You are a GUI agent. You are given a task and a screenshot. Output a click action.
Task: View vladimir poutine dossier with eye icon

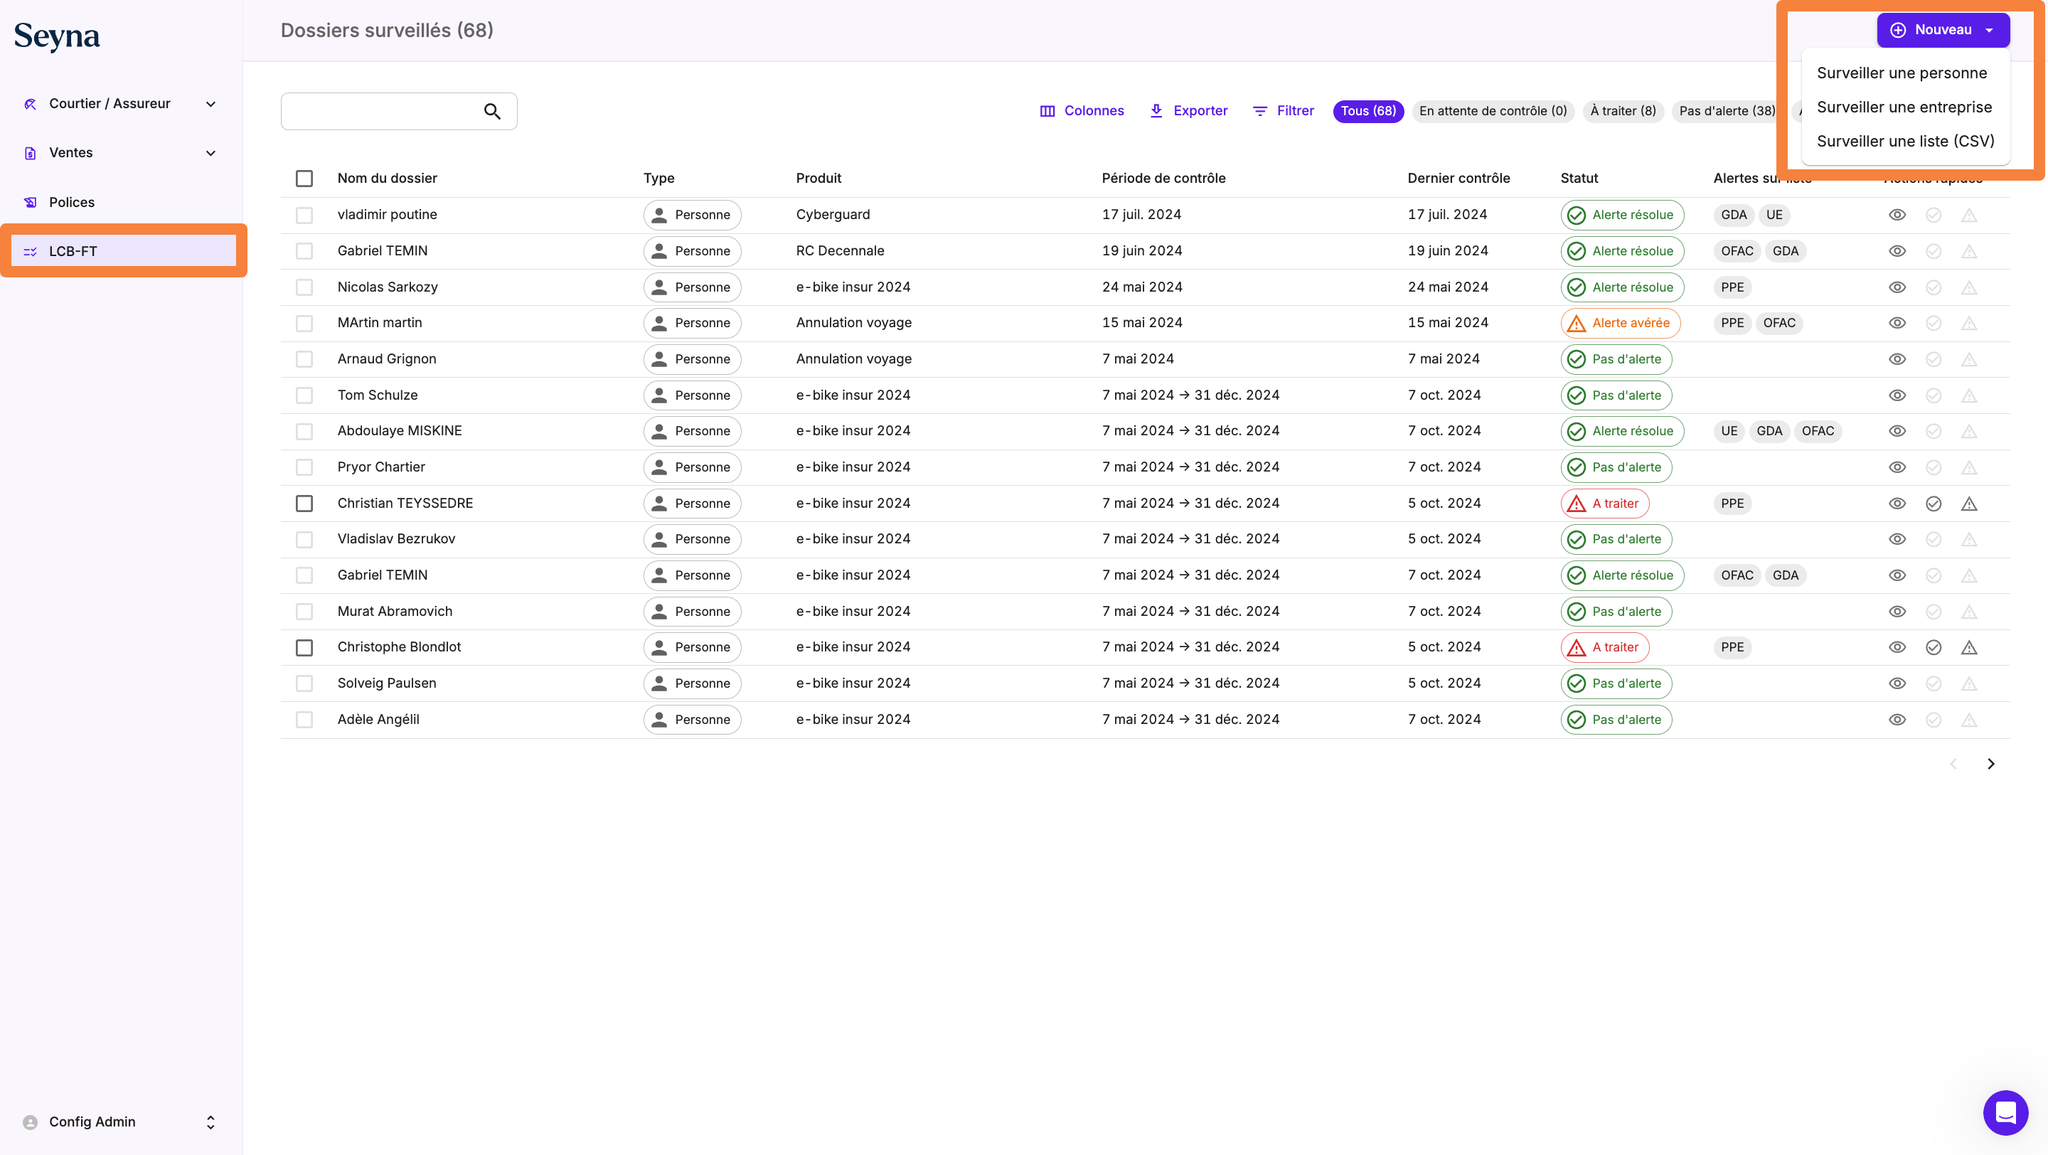(1897, 215)
